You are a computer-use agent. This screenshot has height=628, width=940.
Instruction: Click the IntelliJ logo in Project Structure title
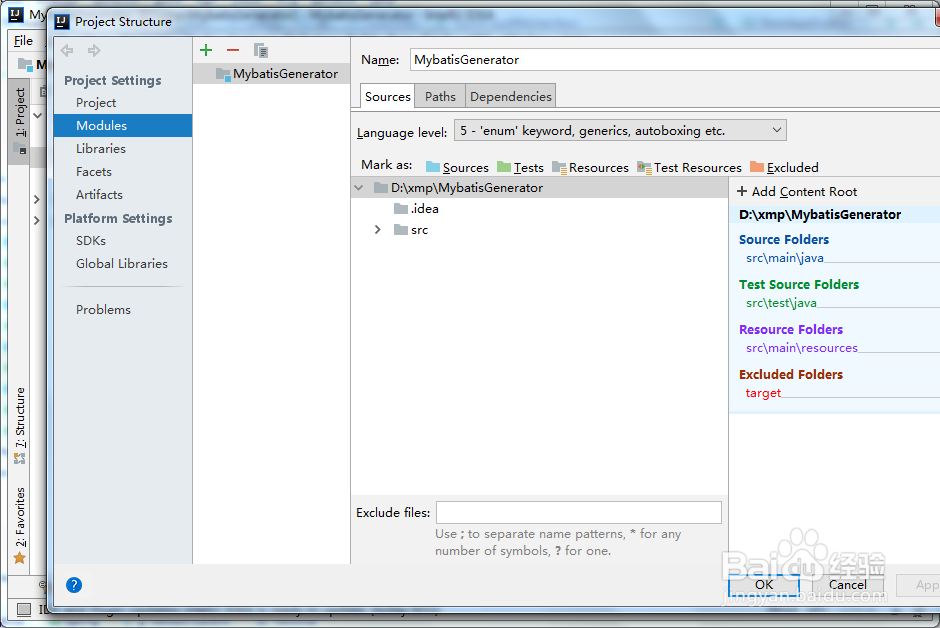point(62,22)
